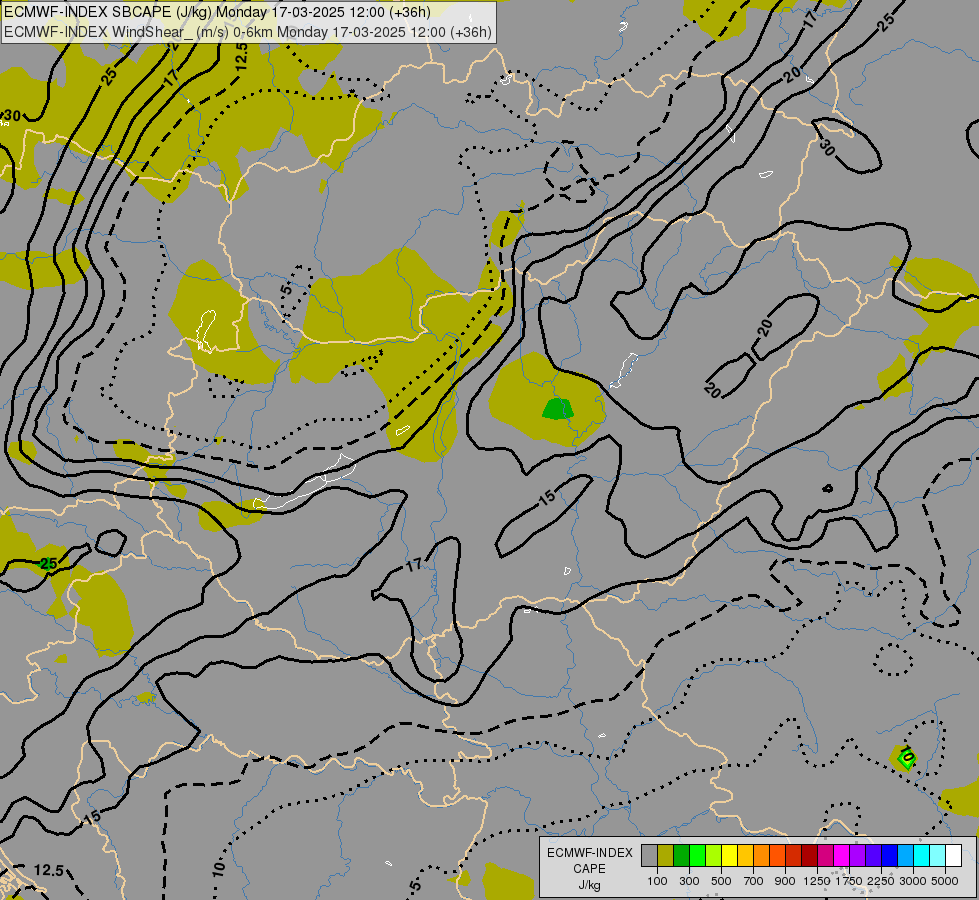
Task: Click the 1750 legend scale value
Action: 849,881
